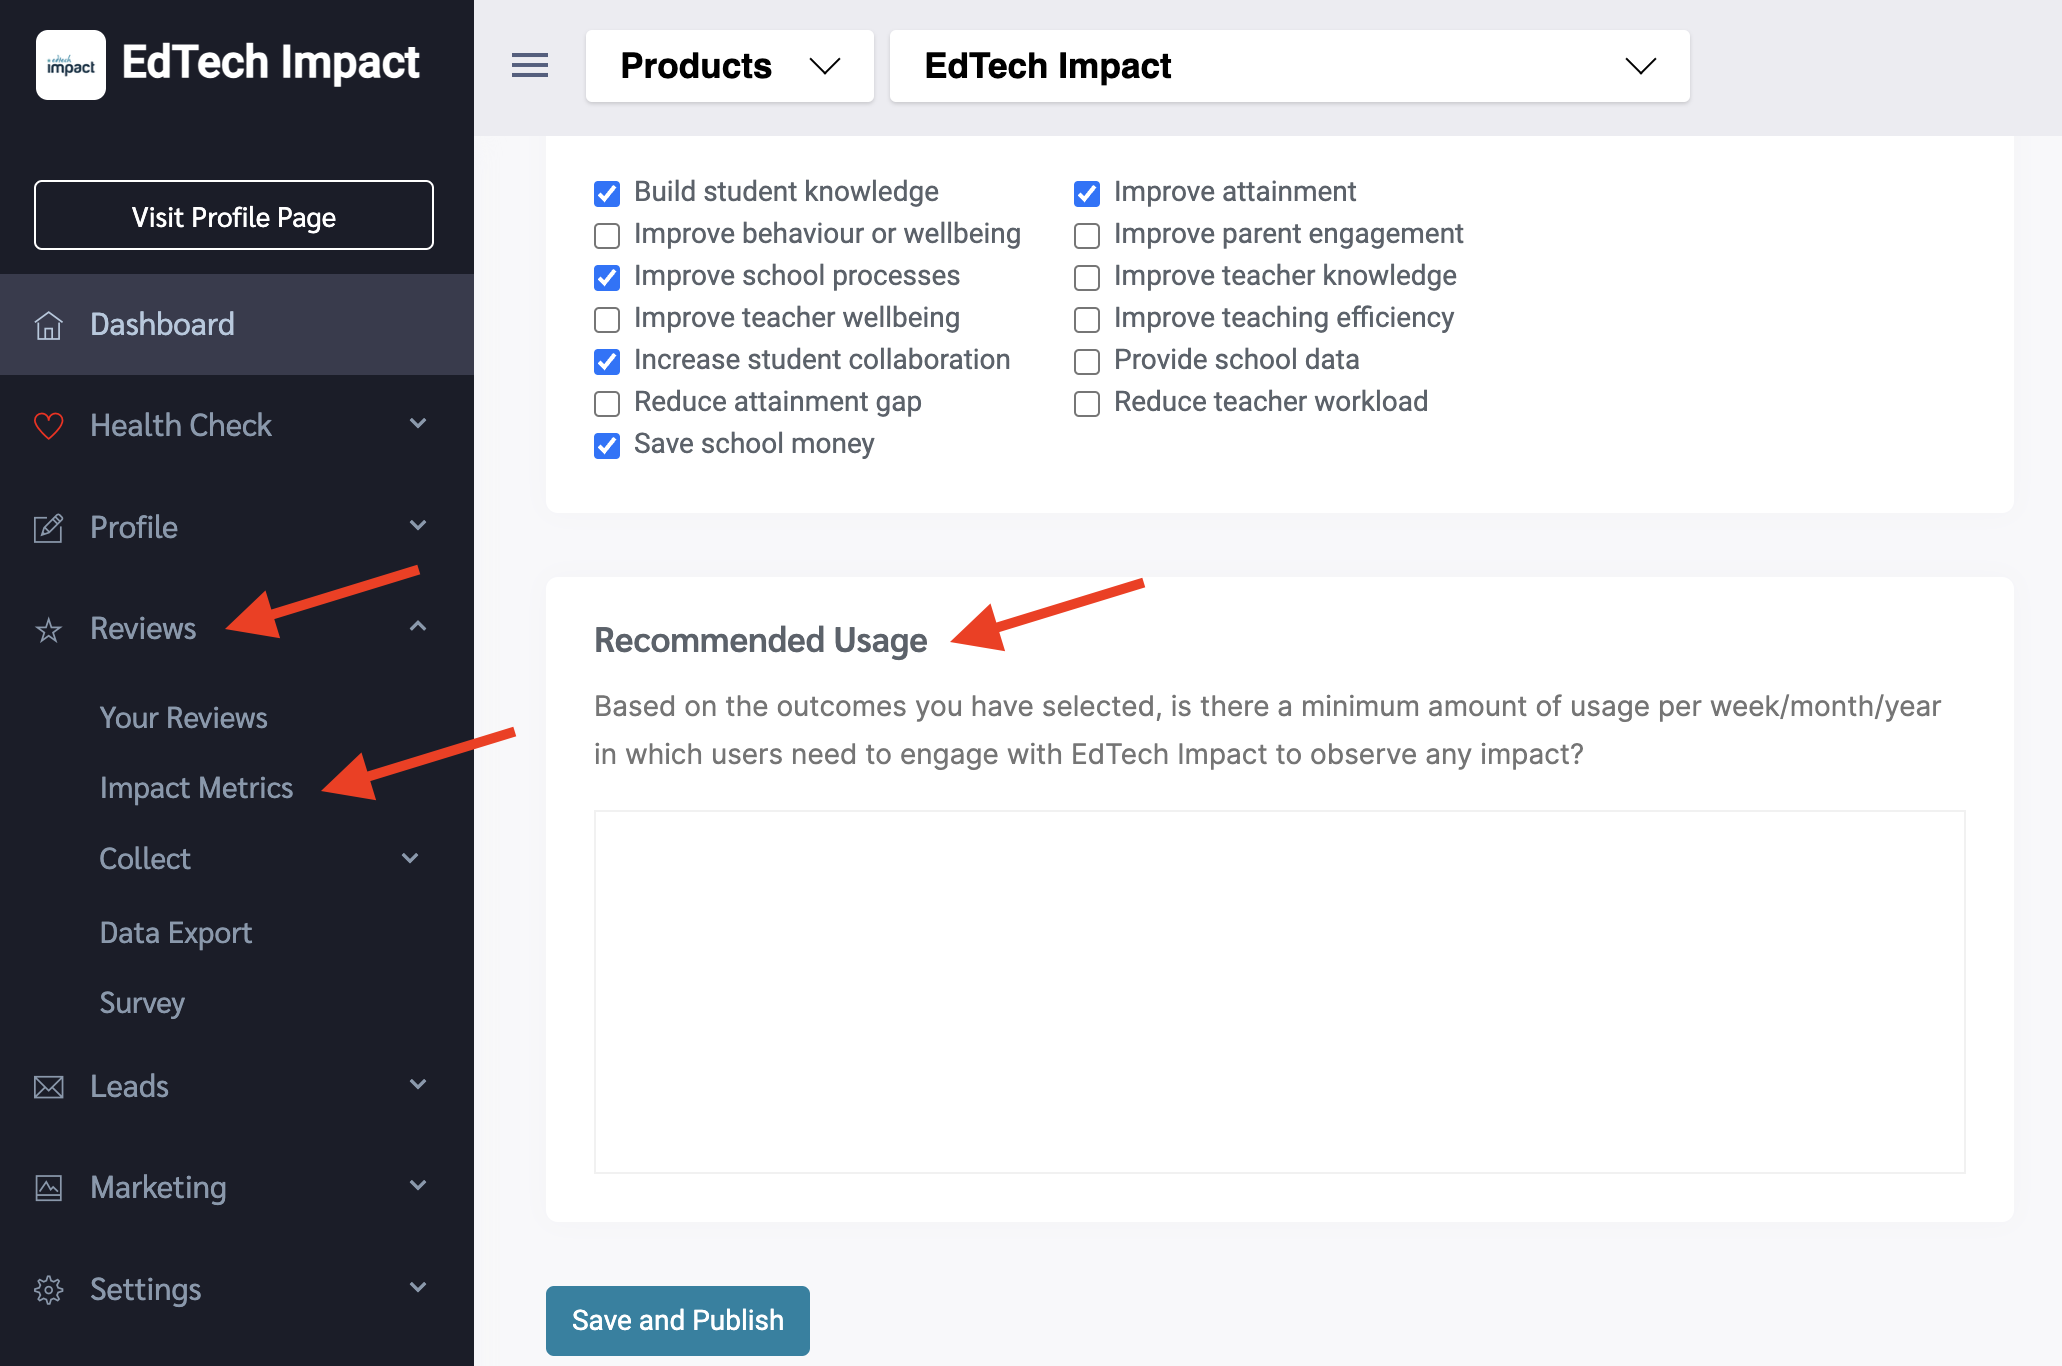Select Health Check label in sidebar
Screen dimensions: 2062x1366
[x=181, y=426]
